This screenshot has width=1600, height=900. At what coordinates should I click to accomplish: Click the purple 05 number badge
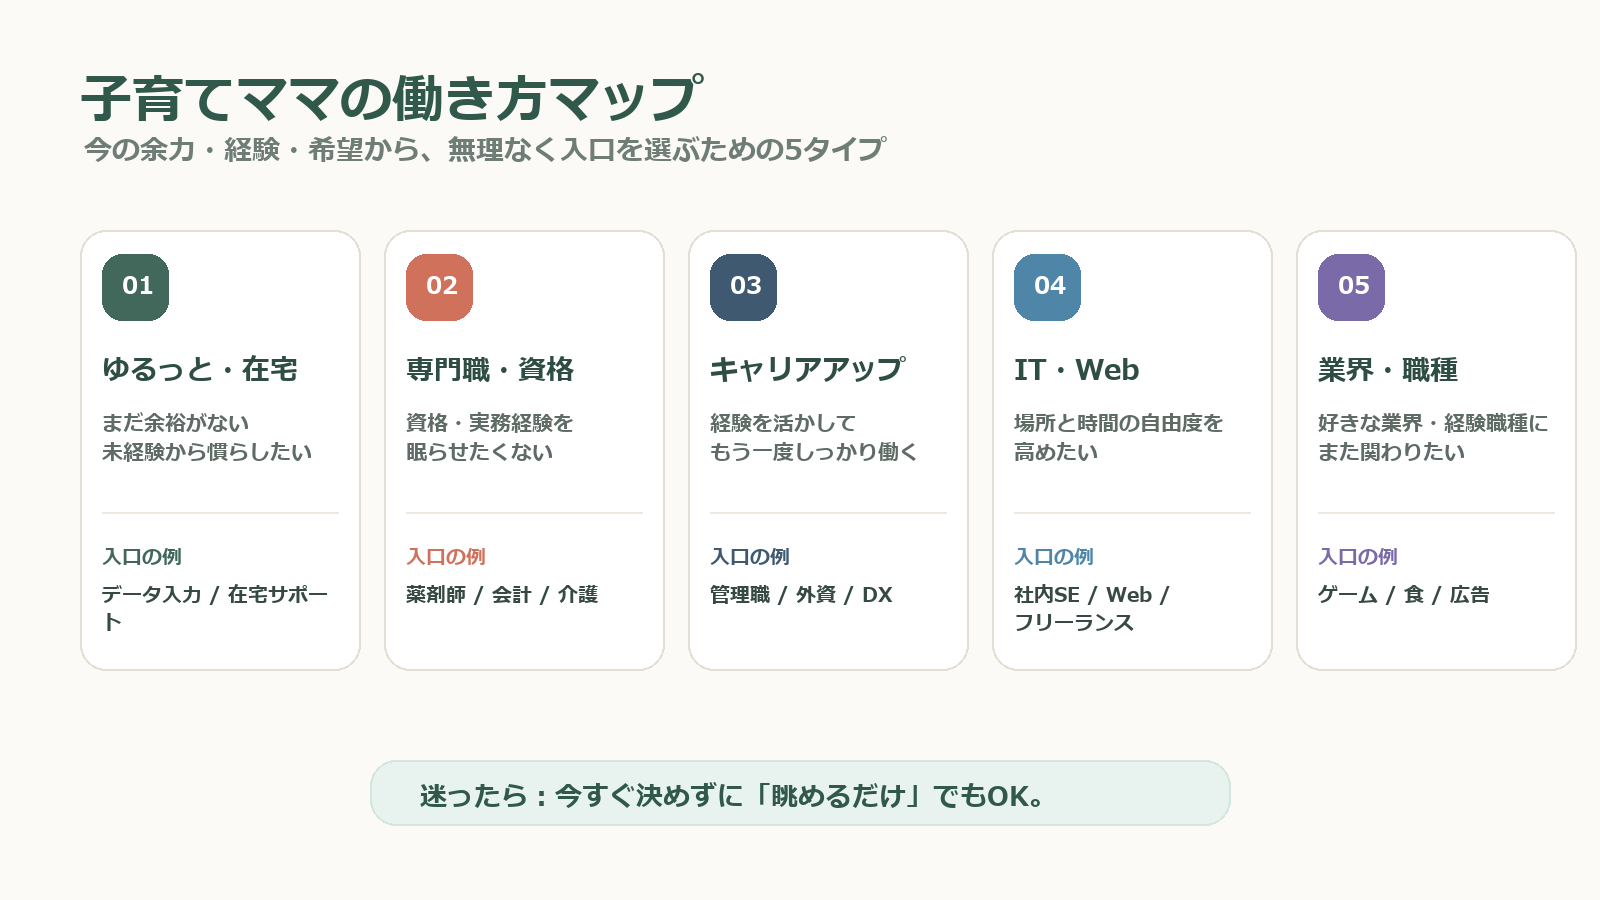(x=1351, y=287)
